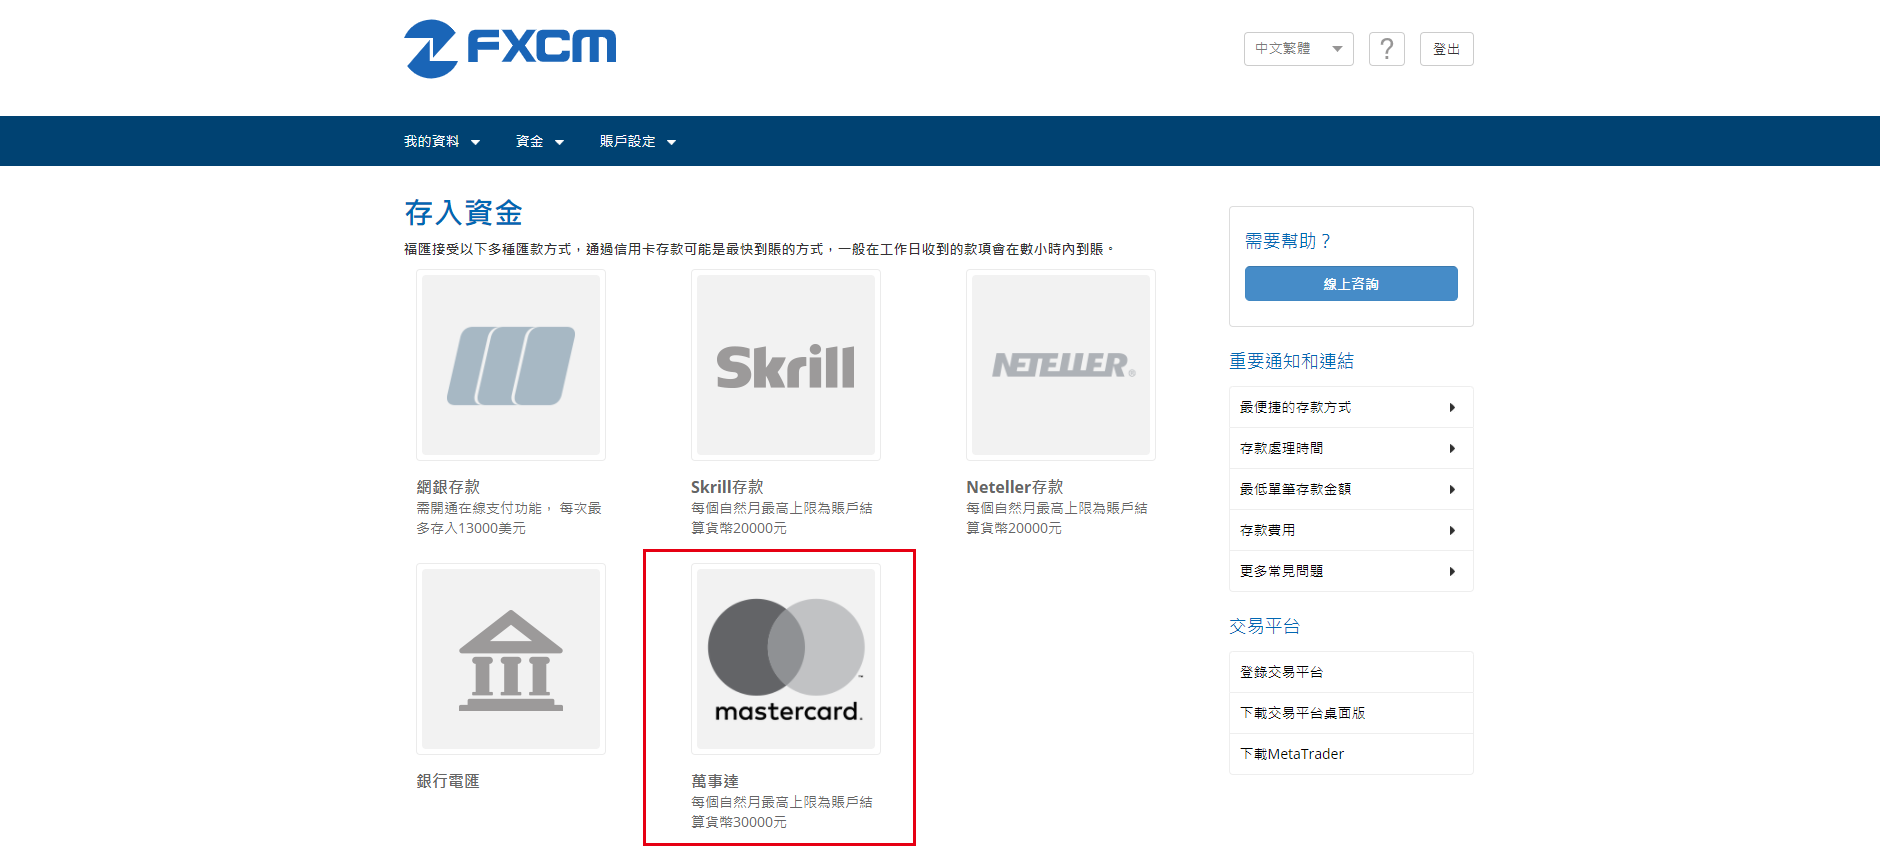Viewport: 1880px width, 863px height.
Task: Select the bank wire building icon
Action: 511,659
